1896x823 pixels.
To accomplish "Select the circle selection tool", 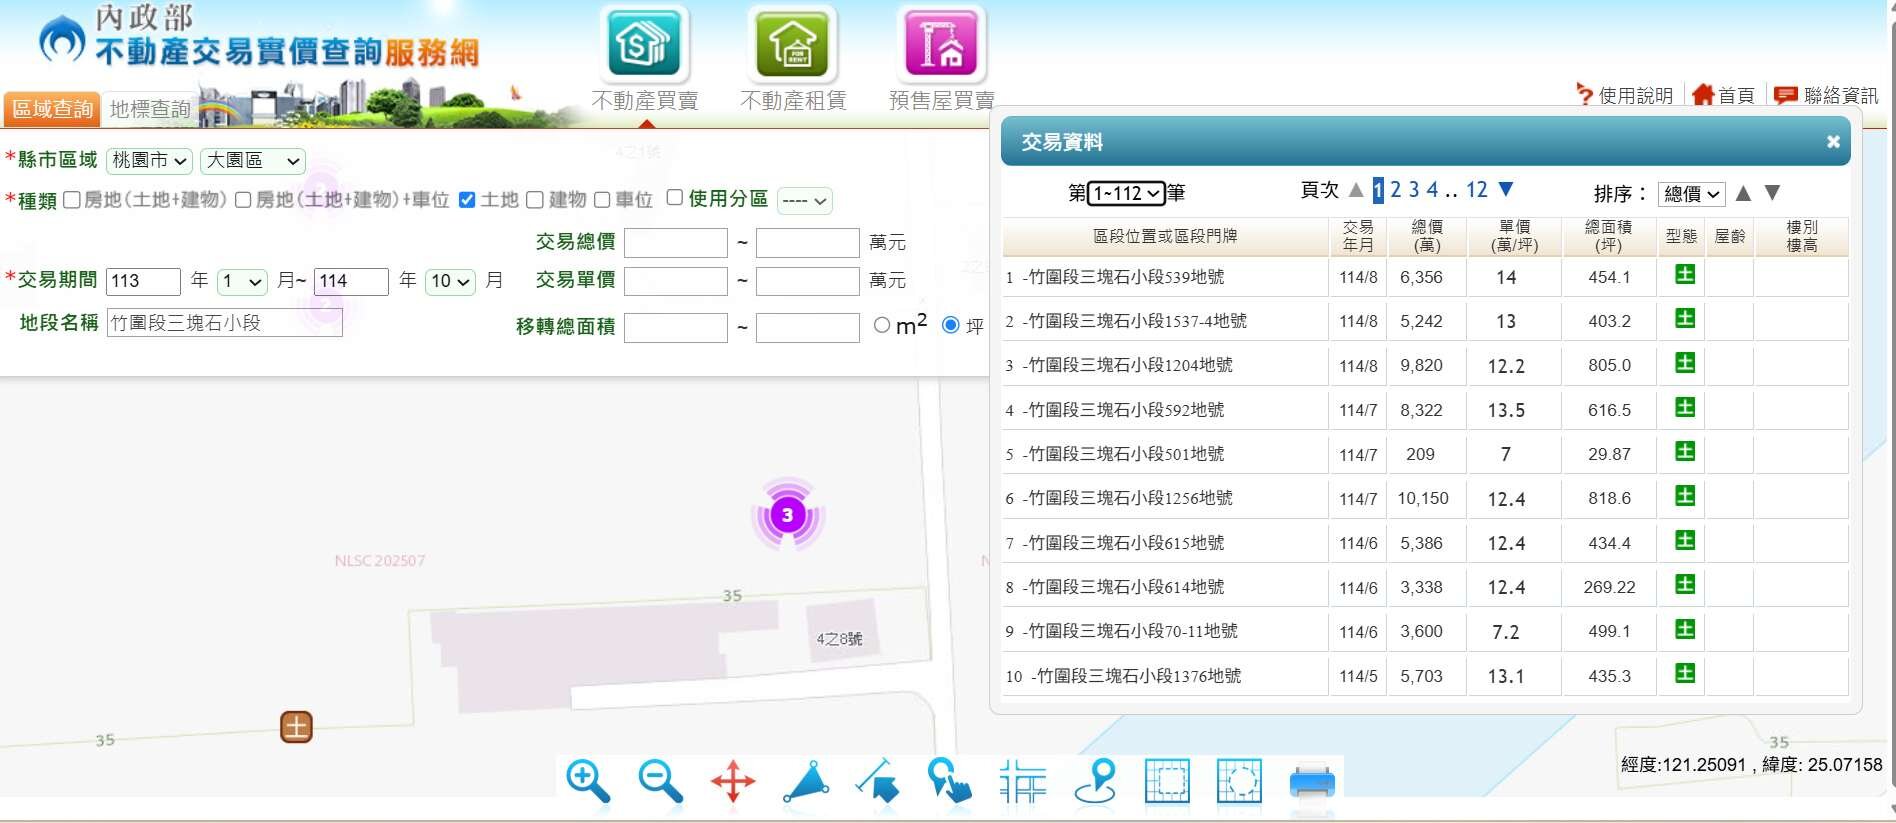I will [1239, 781].
